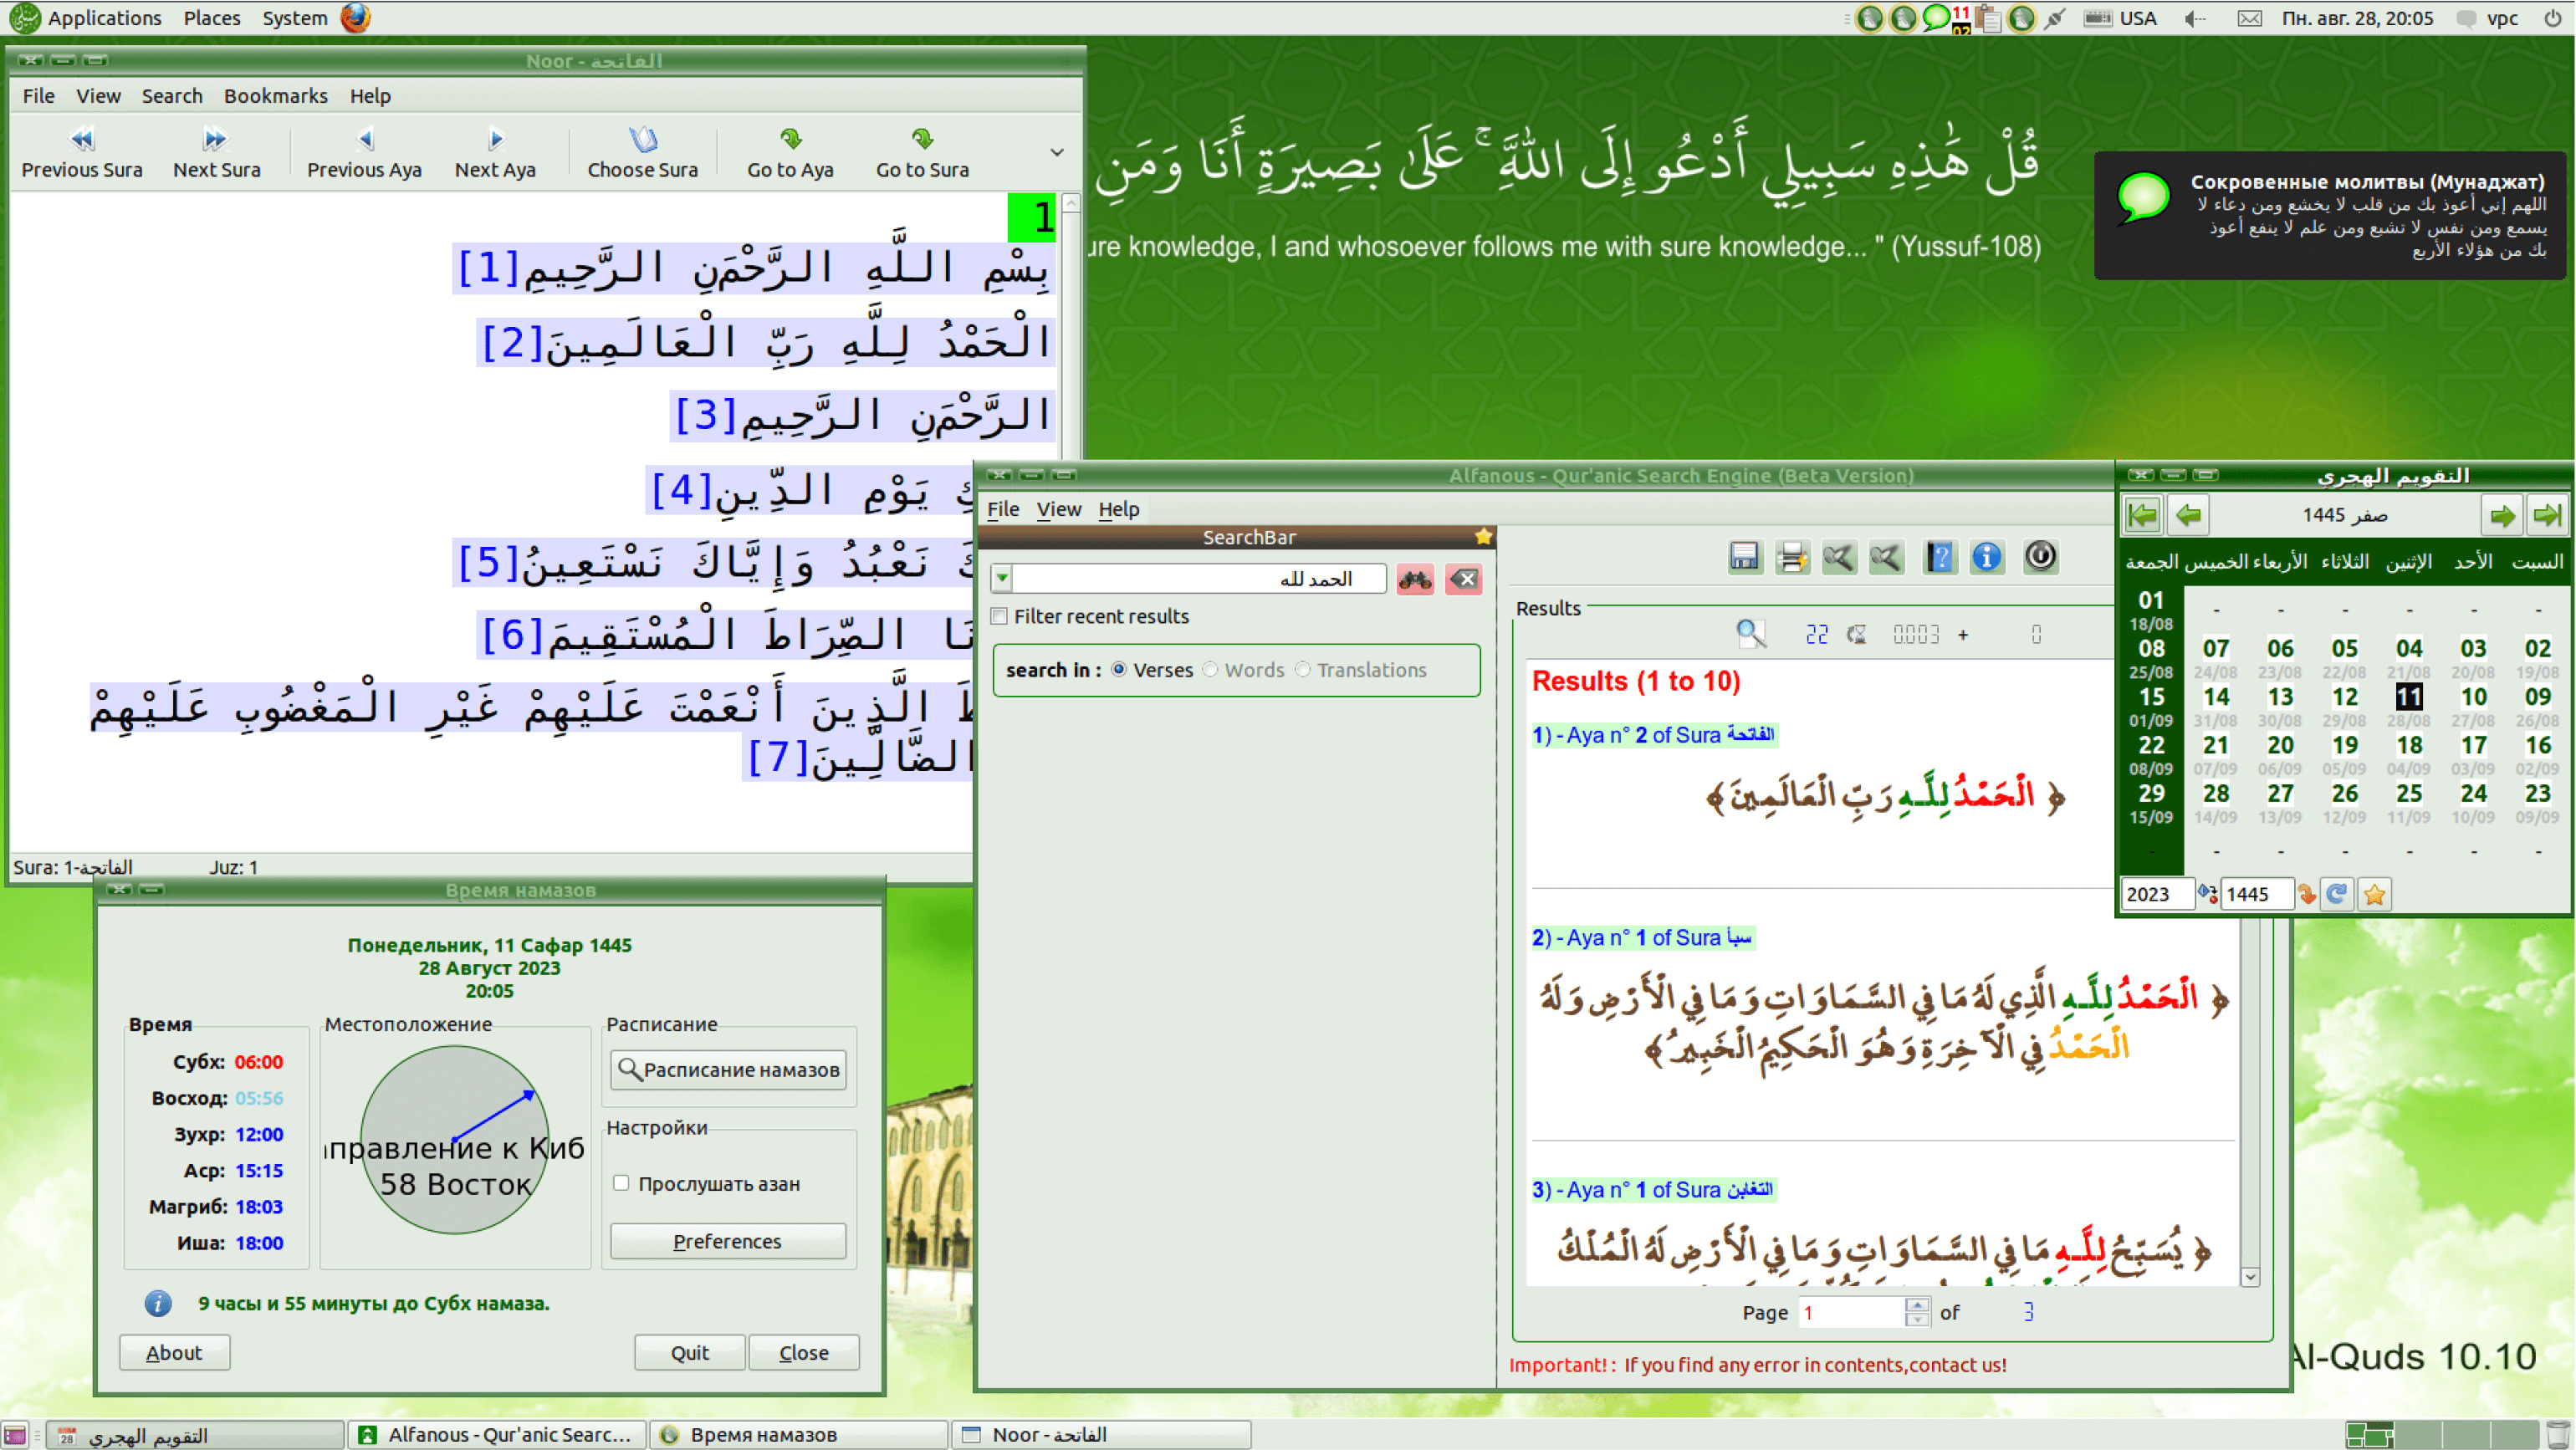Go to first month in Hijri calendar
Screen dimensions: 2576x1450
tap(2142, 516)
